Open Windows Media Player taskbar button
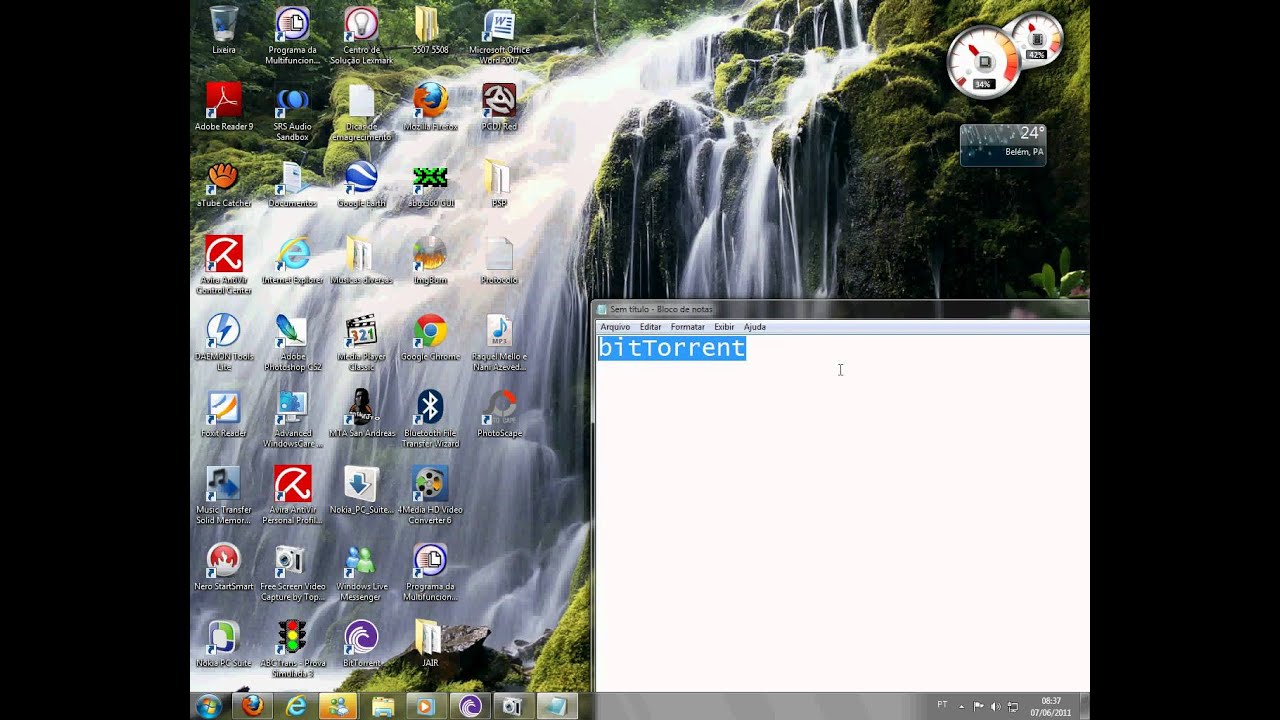This screenshot has height=720, width=1280. point(426,706)
